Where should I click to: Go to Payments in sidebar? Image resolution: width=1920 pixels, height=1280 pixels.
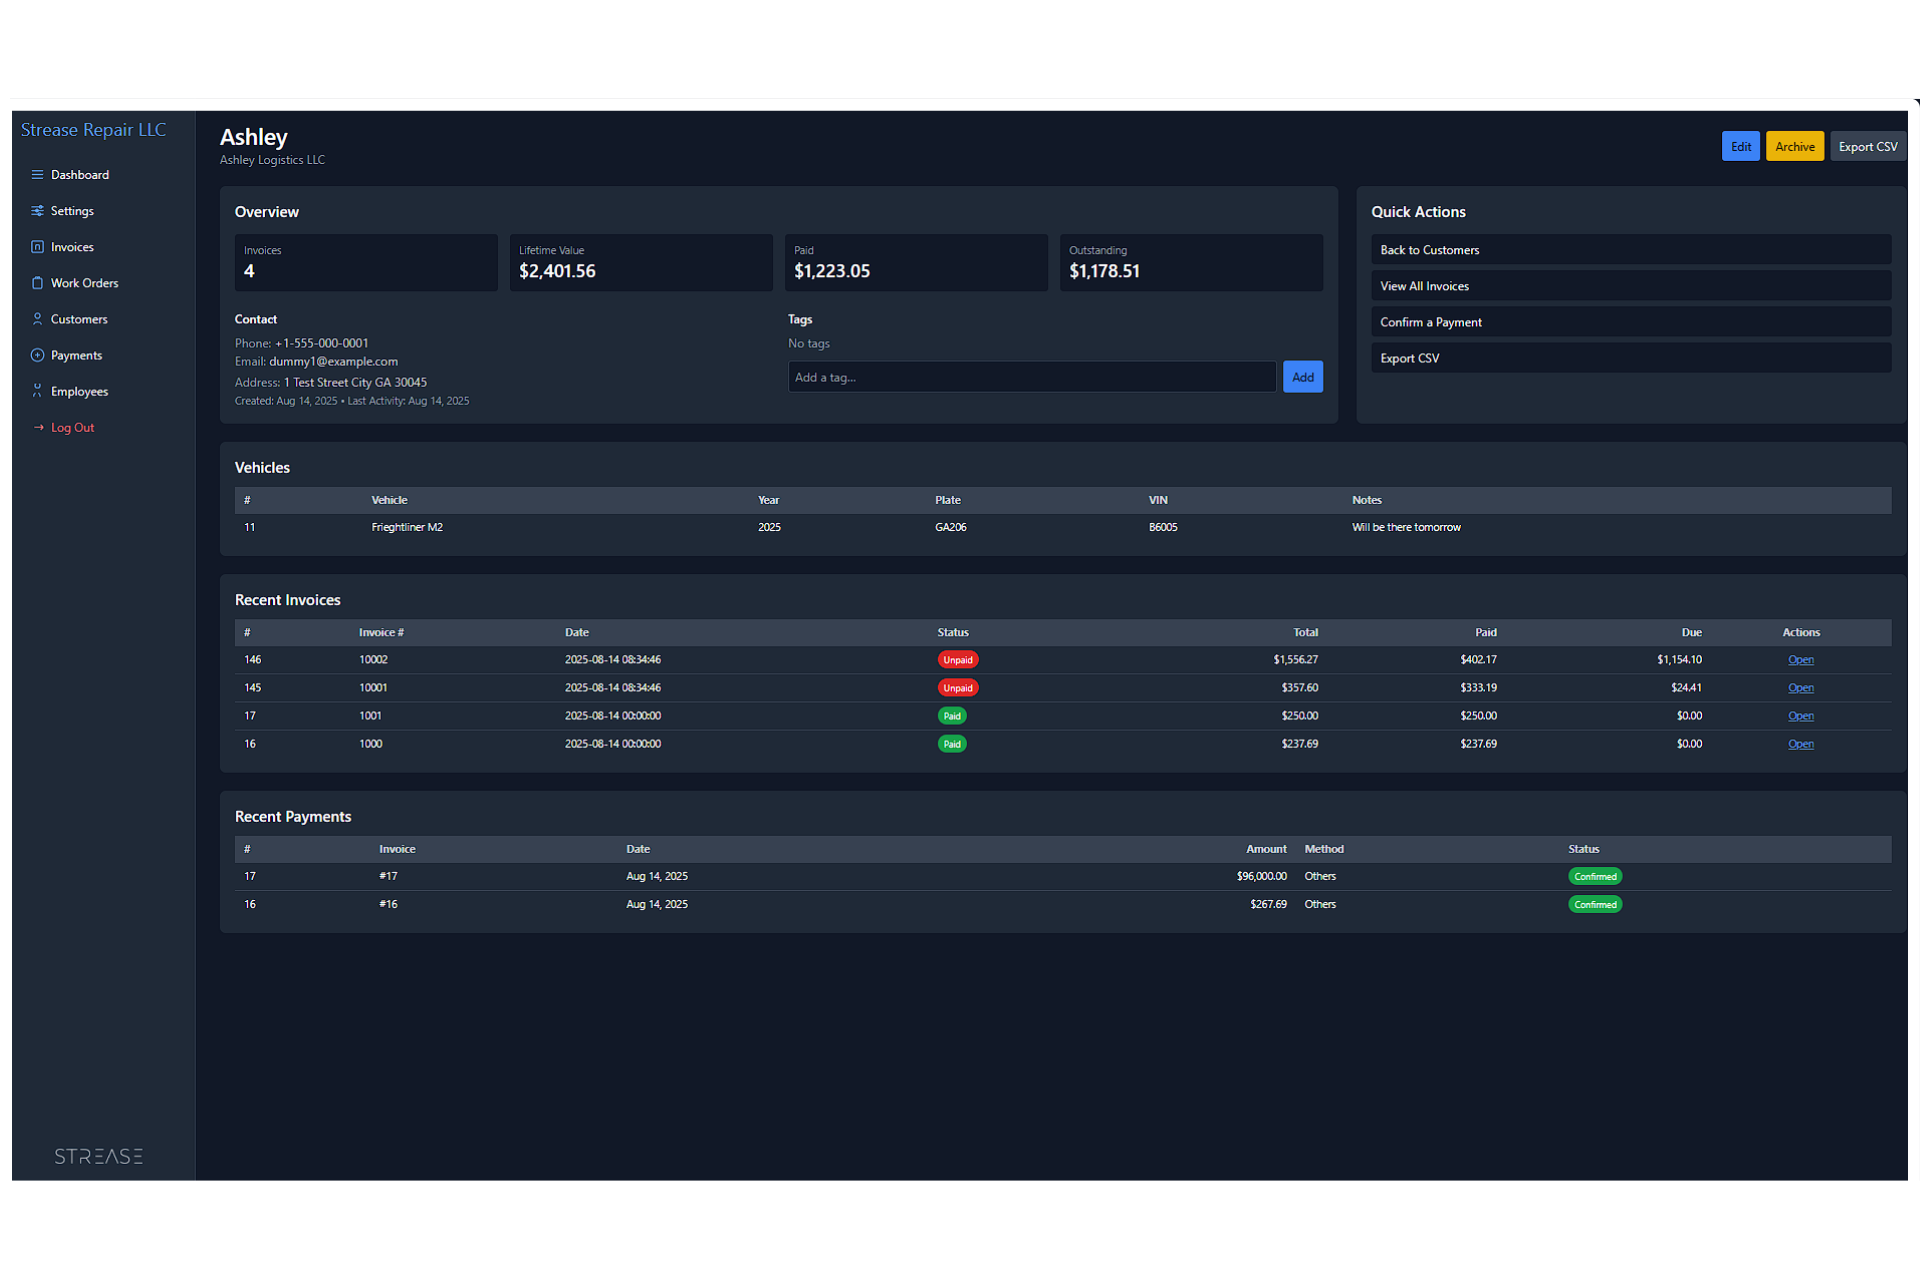pyautogui.click(x=76, y=355)
